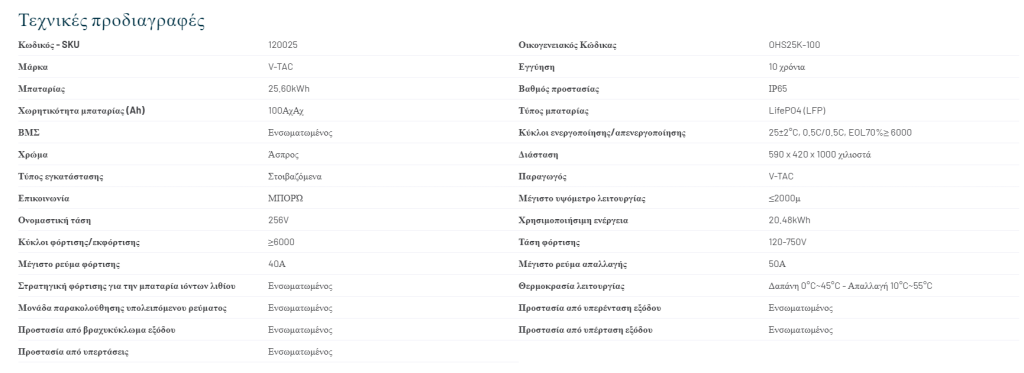This screenshot has height=373, width=1024.
Task: Click the Θερμοκρασία λειτουργίας label
Action: pos(571,286)
